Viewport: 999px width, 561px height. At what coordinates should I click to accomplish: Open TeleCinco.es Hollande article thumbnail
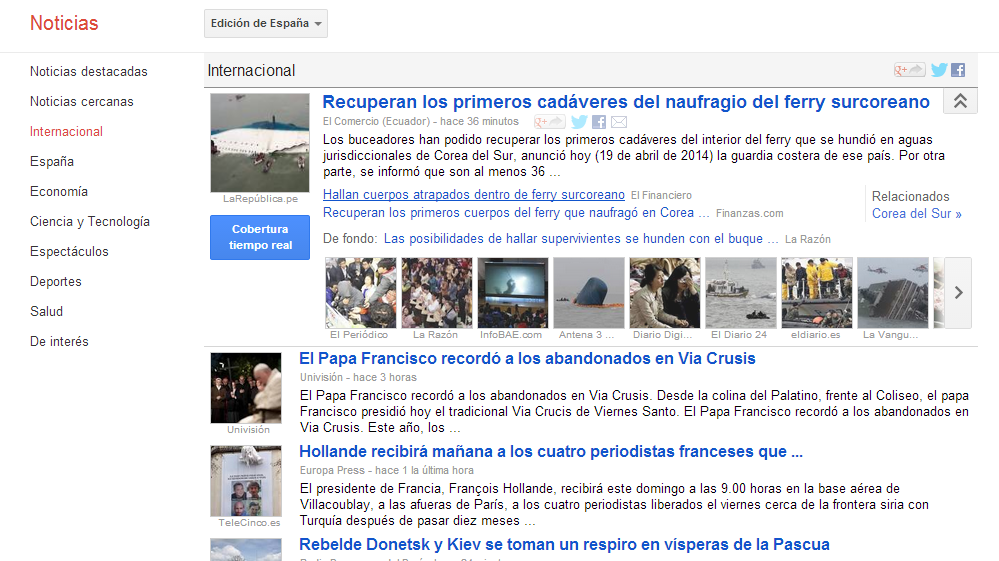[246, 481]
